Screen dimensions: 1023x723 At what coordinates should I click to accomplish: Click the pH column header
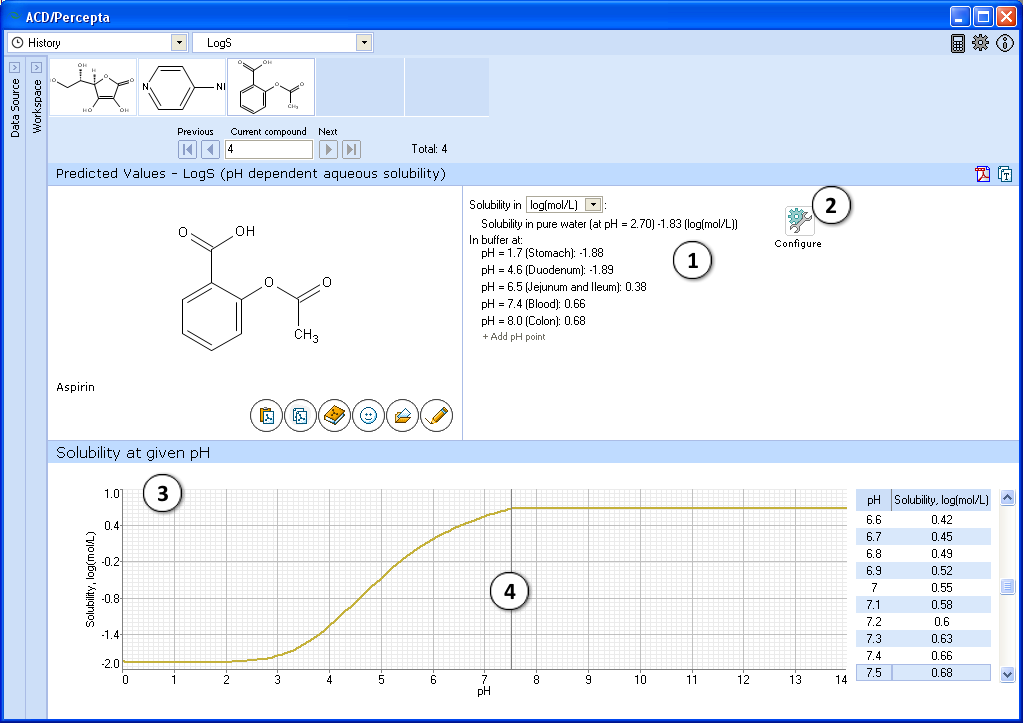click(x=874, y=500)
